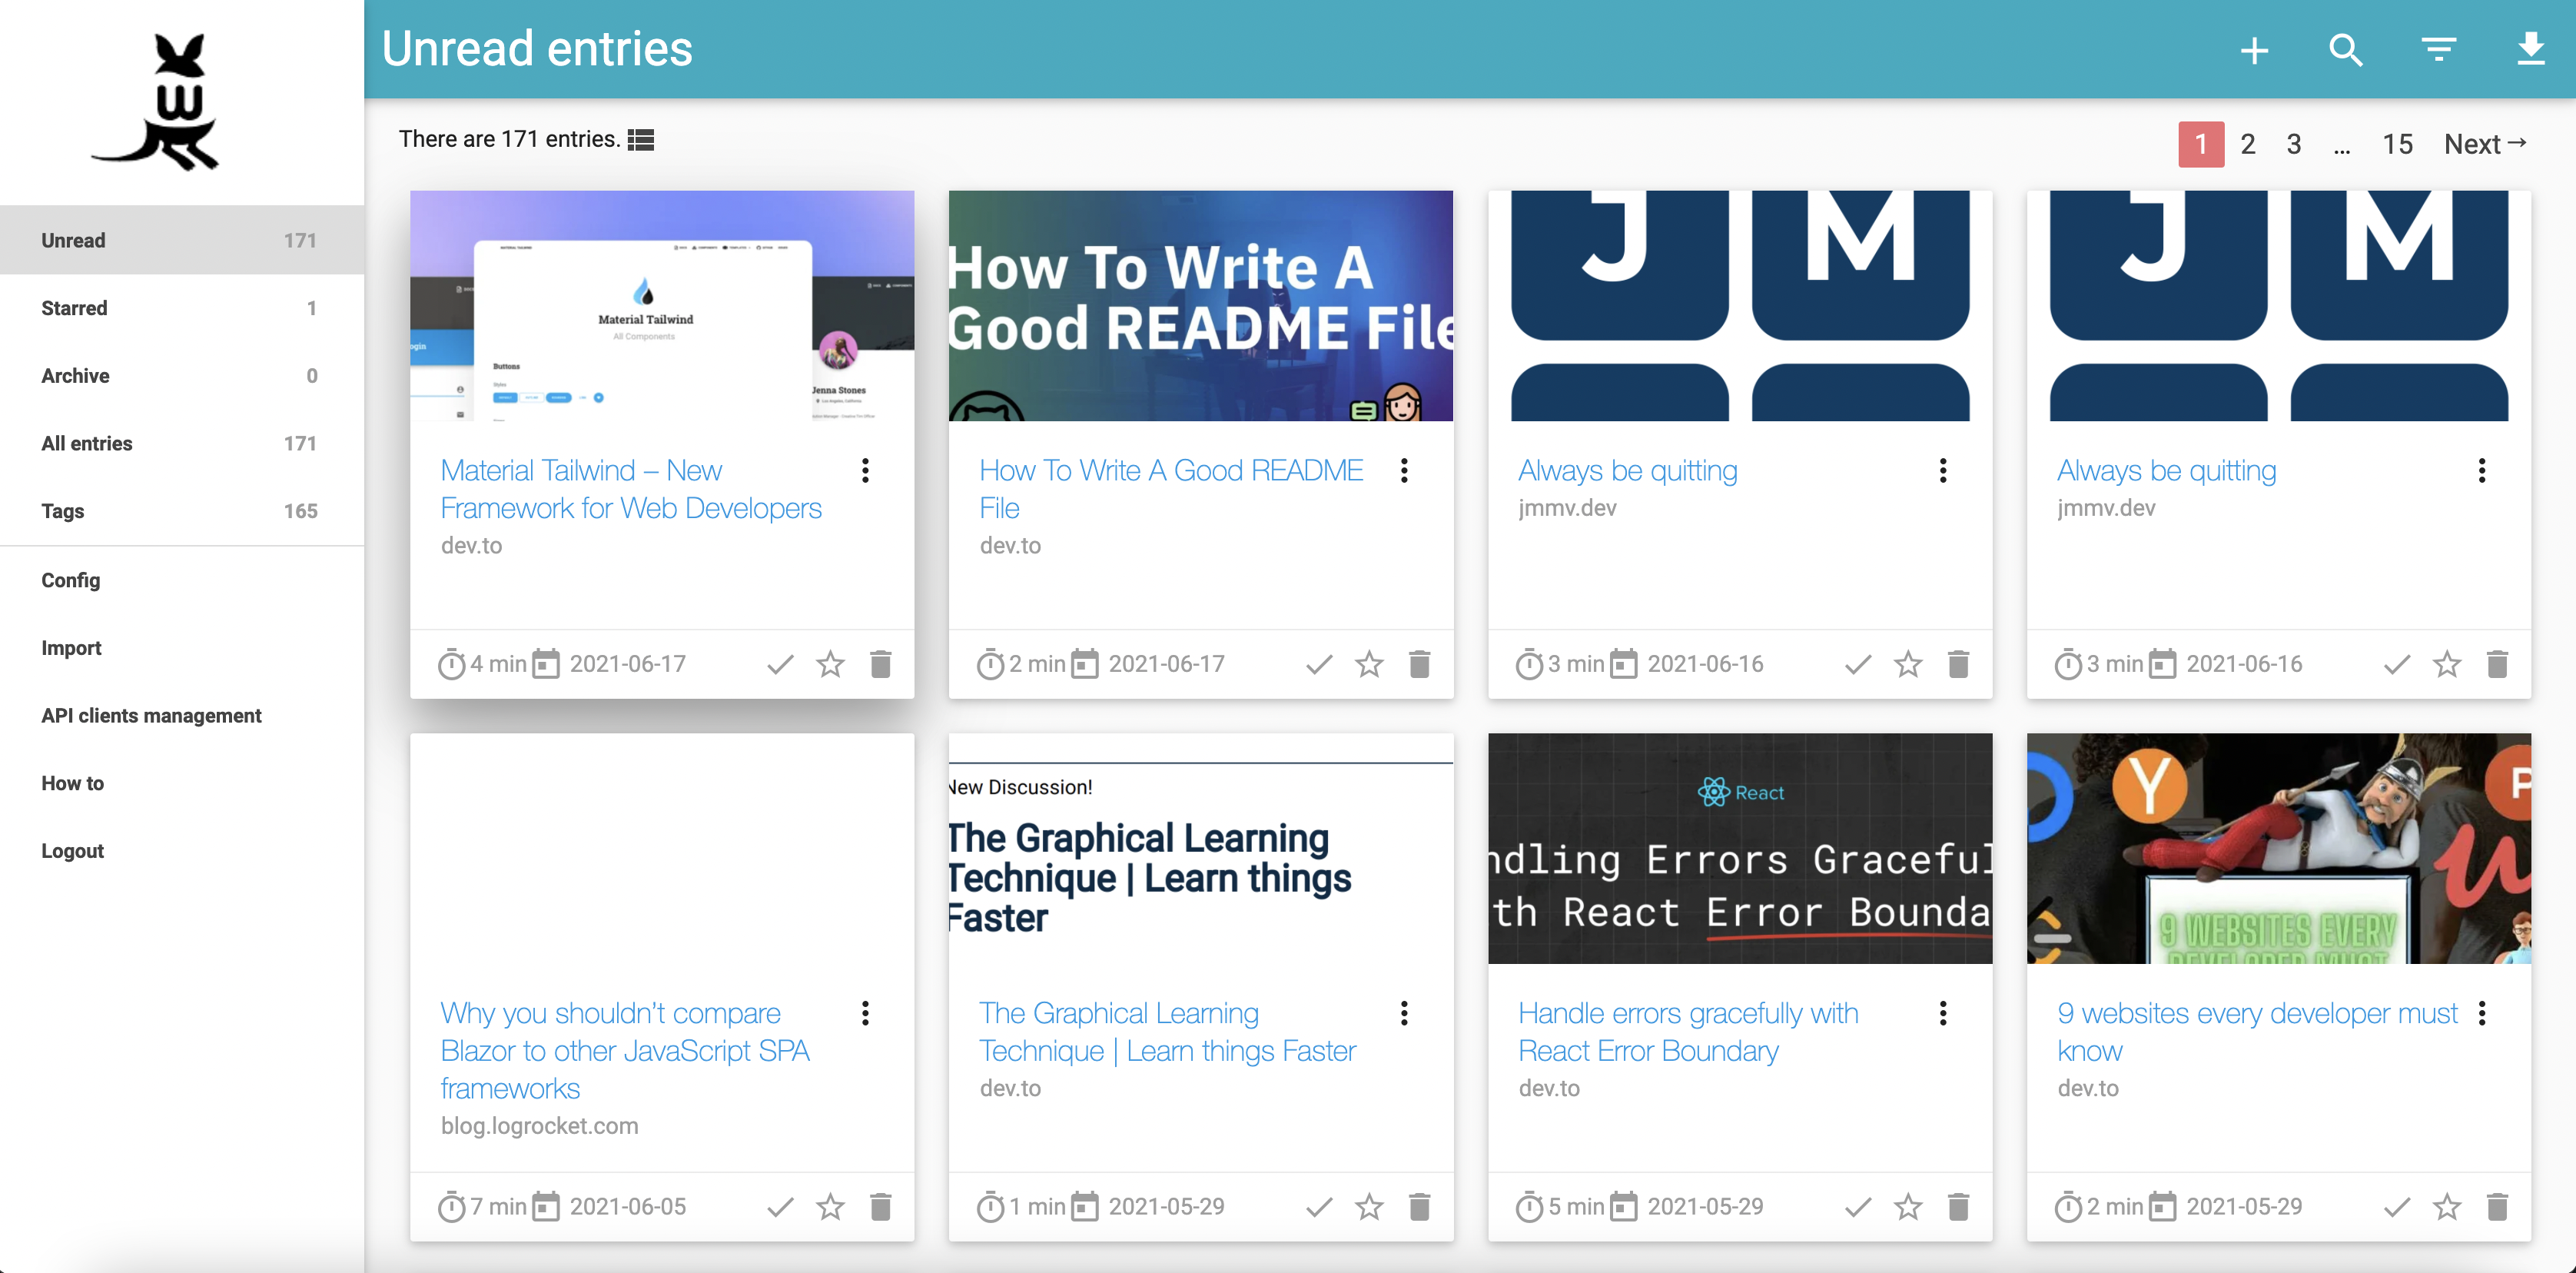Select Tags in the sidebar

[x=182, y=511]
